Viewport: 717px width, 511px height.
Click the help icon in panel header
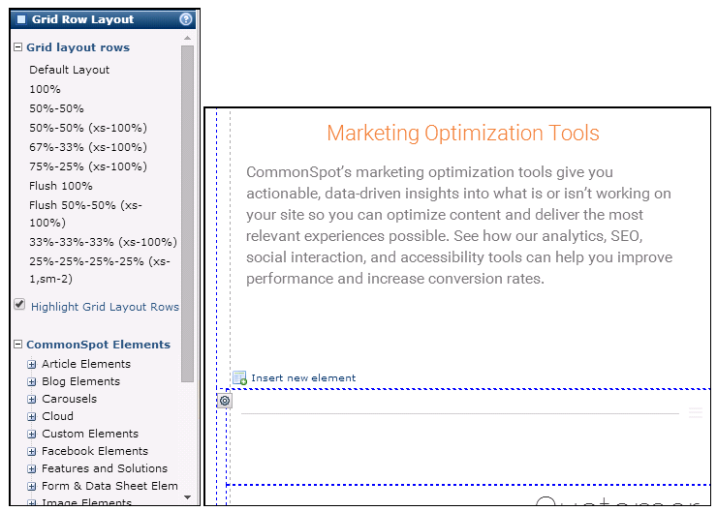186,19
